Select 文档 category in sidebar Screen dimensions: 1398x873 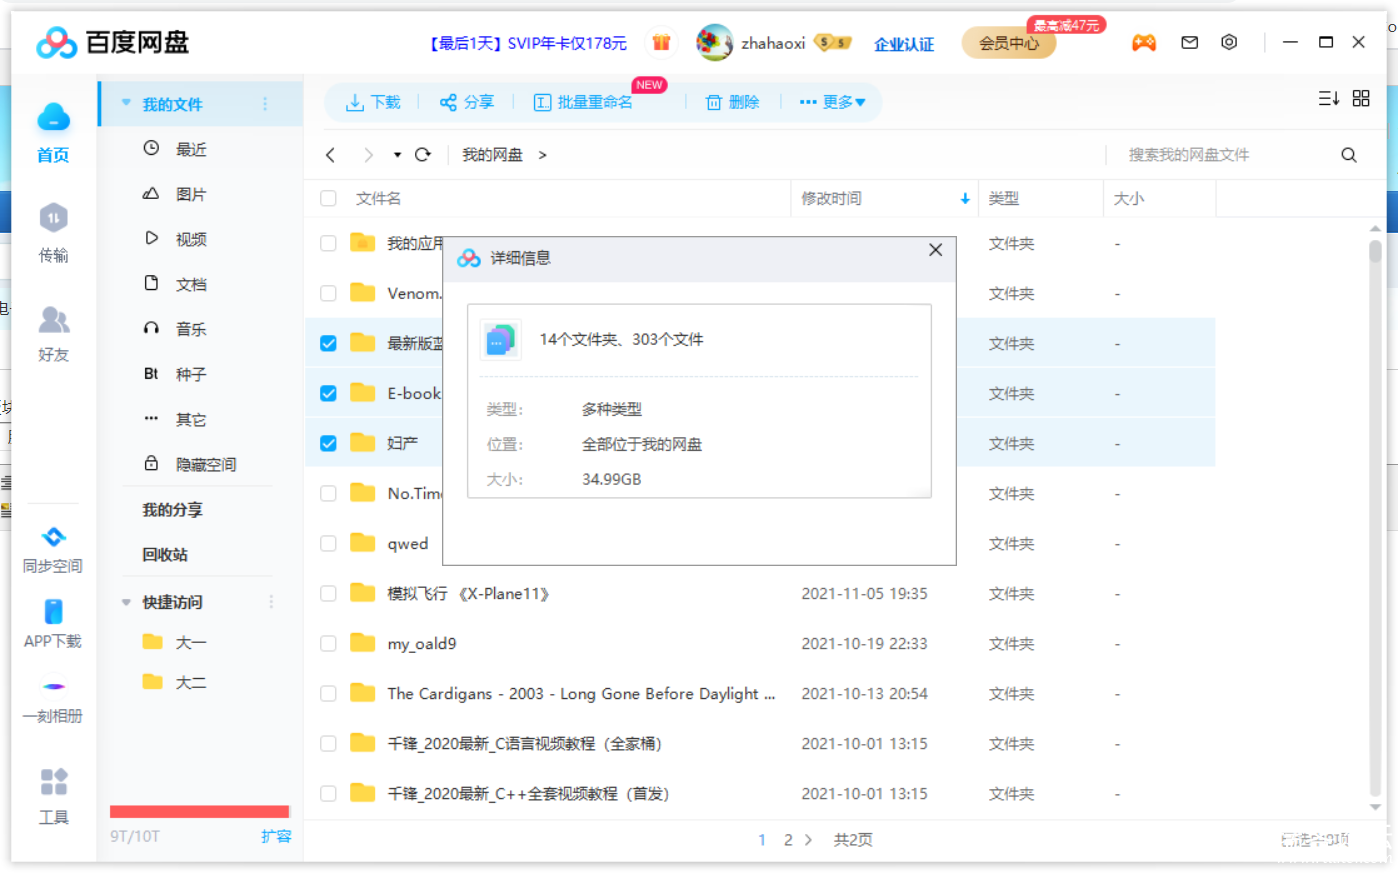tap(190, 284)
